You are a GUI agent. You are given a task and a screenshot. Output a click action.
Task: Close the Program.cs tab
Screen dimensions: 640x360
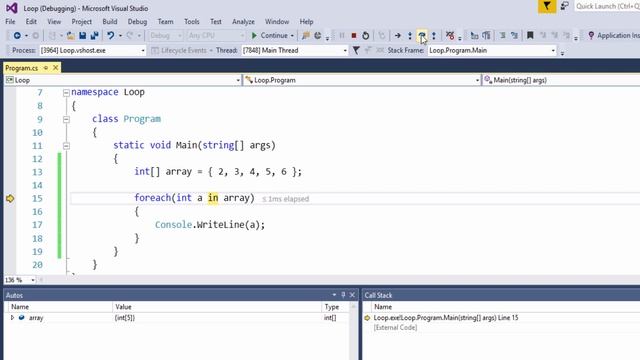pyautogui.click(x=56, y=68)
